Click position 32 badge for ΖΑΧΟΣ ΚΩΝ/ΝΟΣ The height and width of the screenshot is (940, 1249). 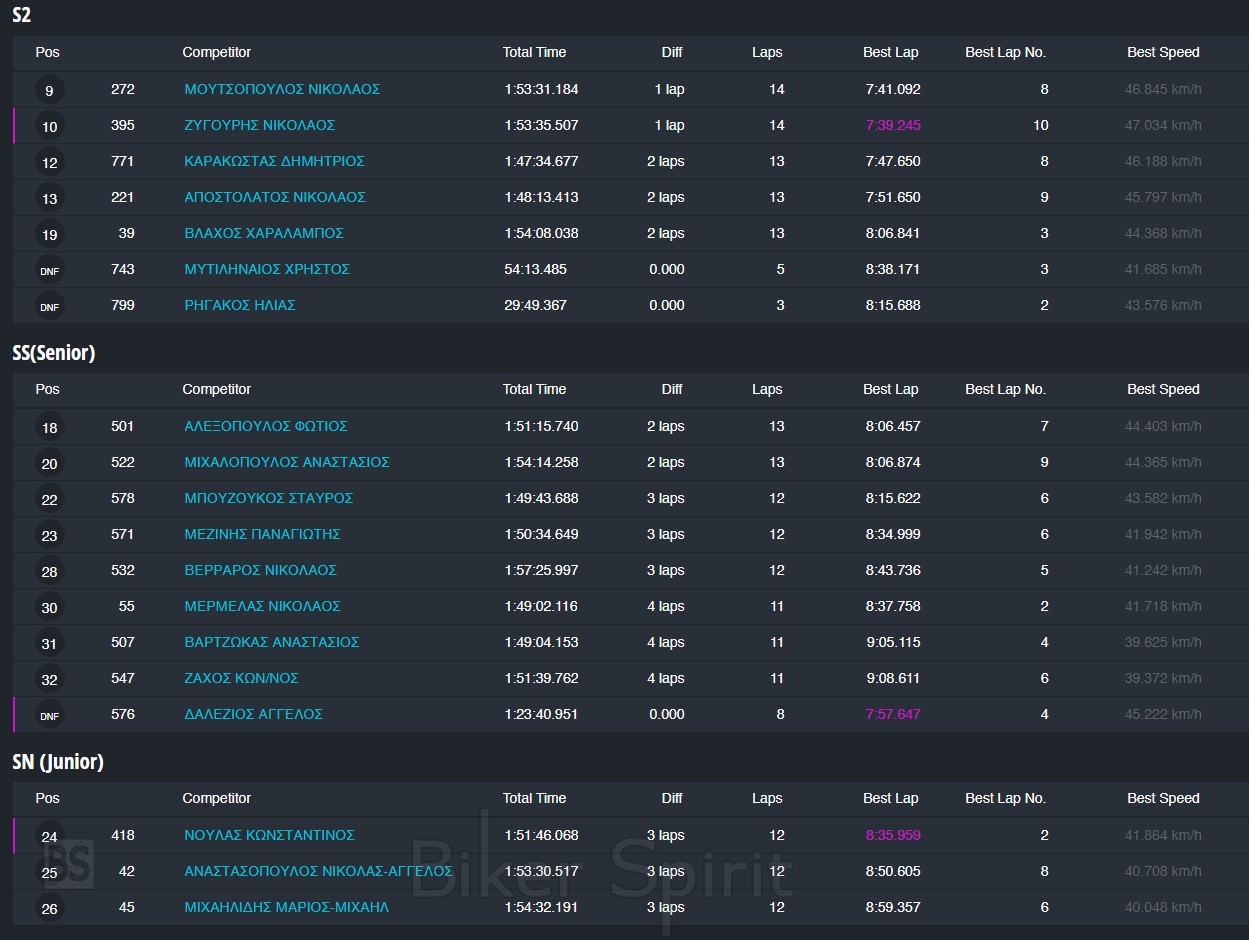pos(49,679)
